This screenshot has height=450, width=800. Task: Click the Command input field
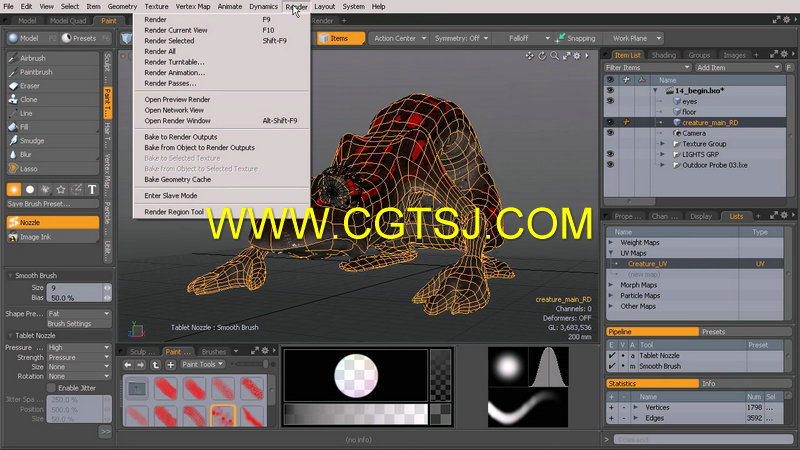click(x=703, y=439)
